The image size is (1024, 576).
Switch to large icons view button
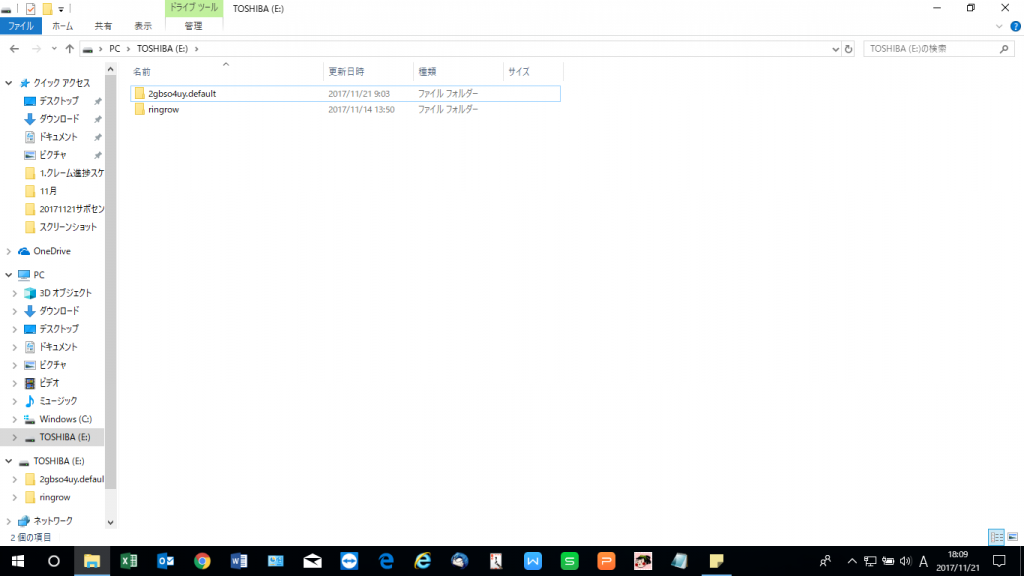pos(1013,537)
